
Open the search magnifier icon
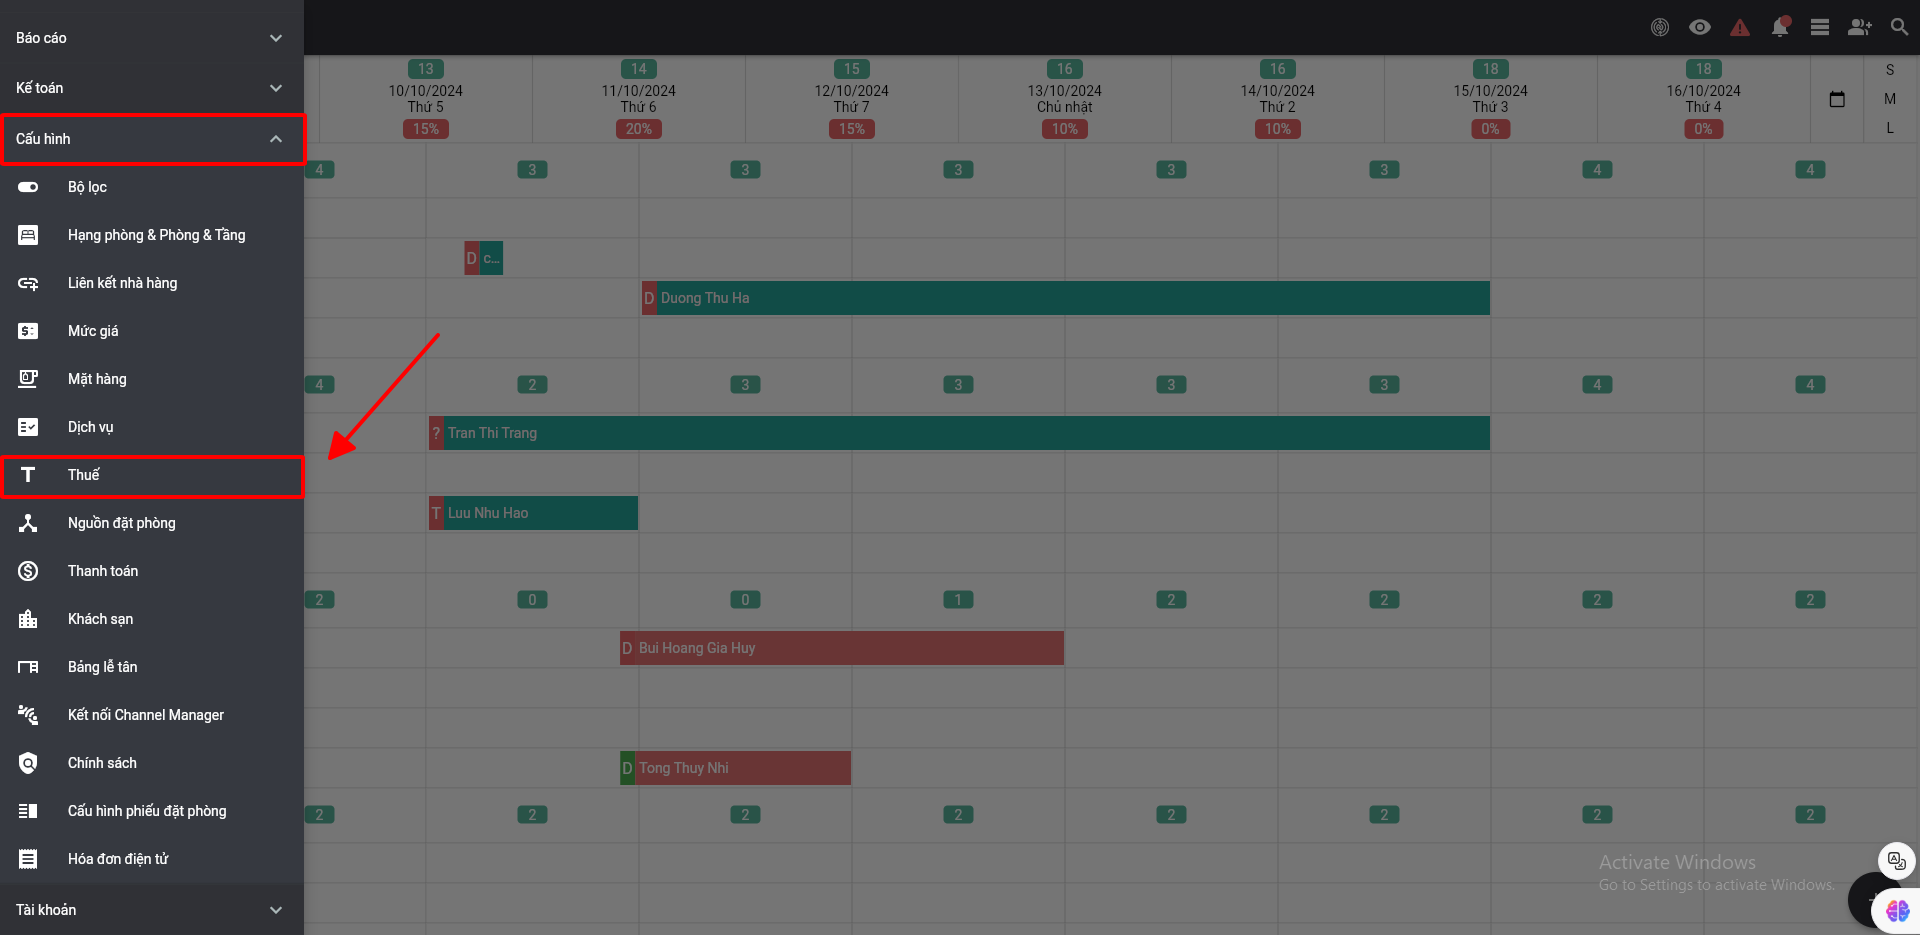point(1899,27)
